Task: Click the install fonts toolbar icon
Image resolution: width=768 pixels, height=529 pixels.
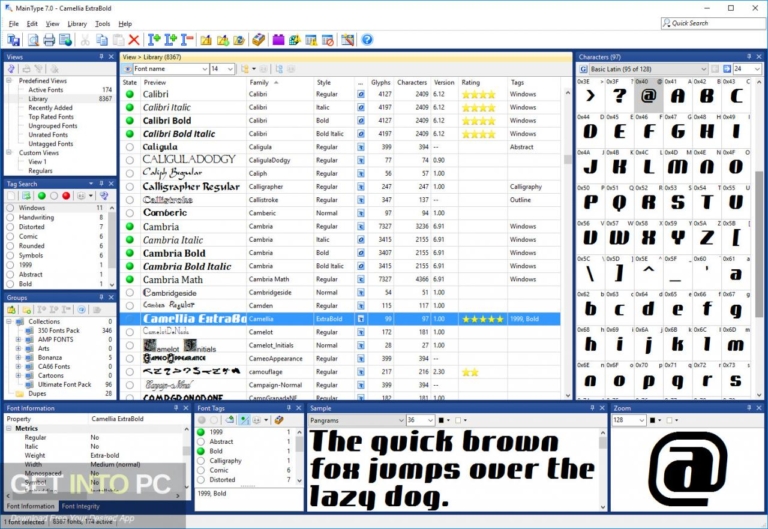Action: click(13, 40)
